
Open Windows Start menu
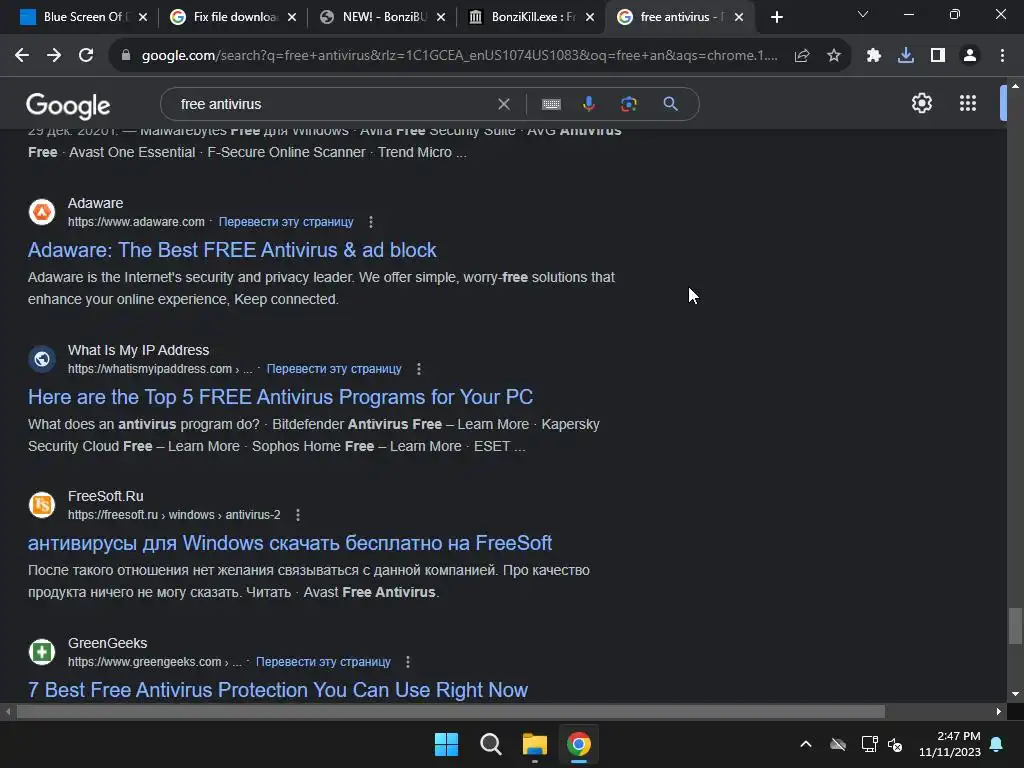coord(447,744)
